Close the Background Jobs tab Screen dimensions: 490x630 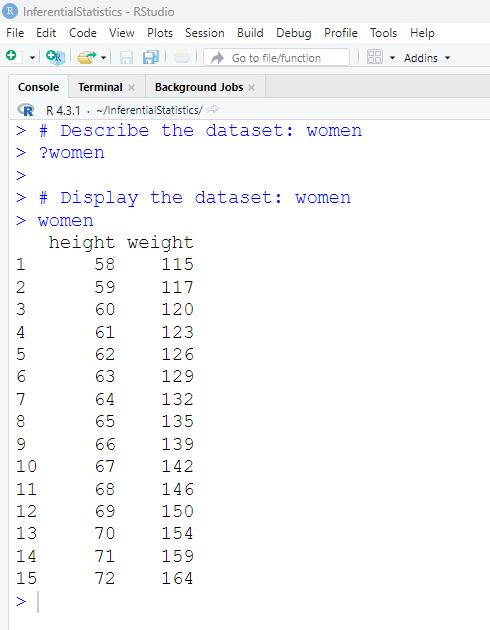[x=251, y=87]
